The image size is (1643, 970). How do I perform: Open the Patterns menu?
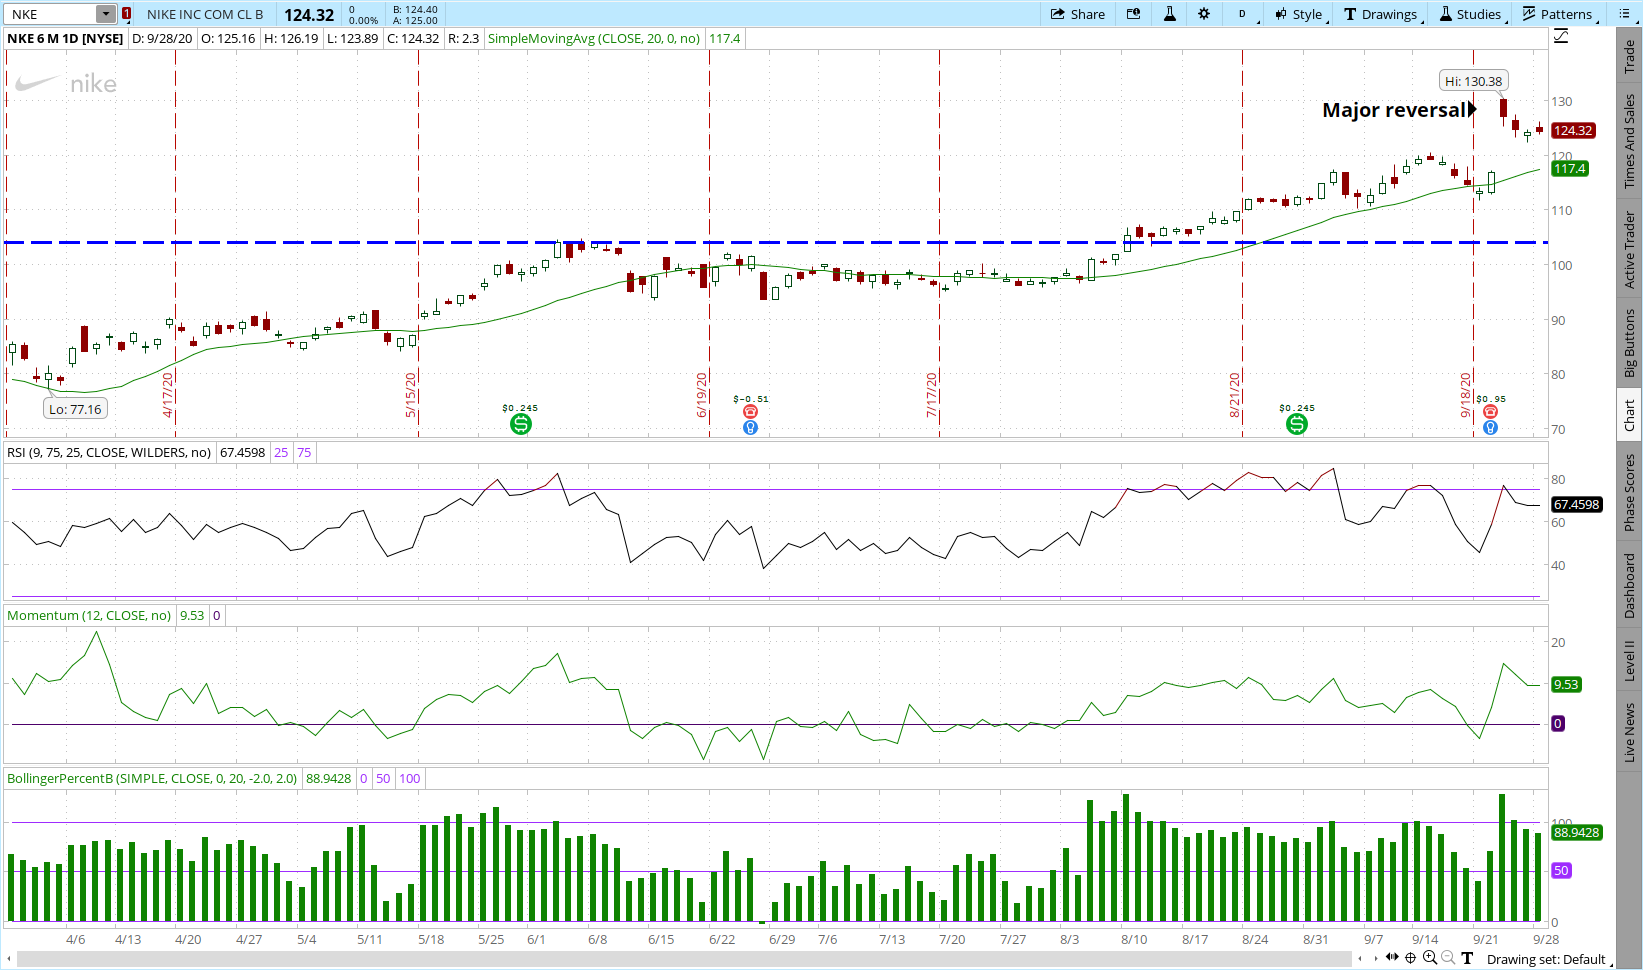click(1558, 14)
